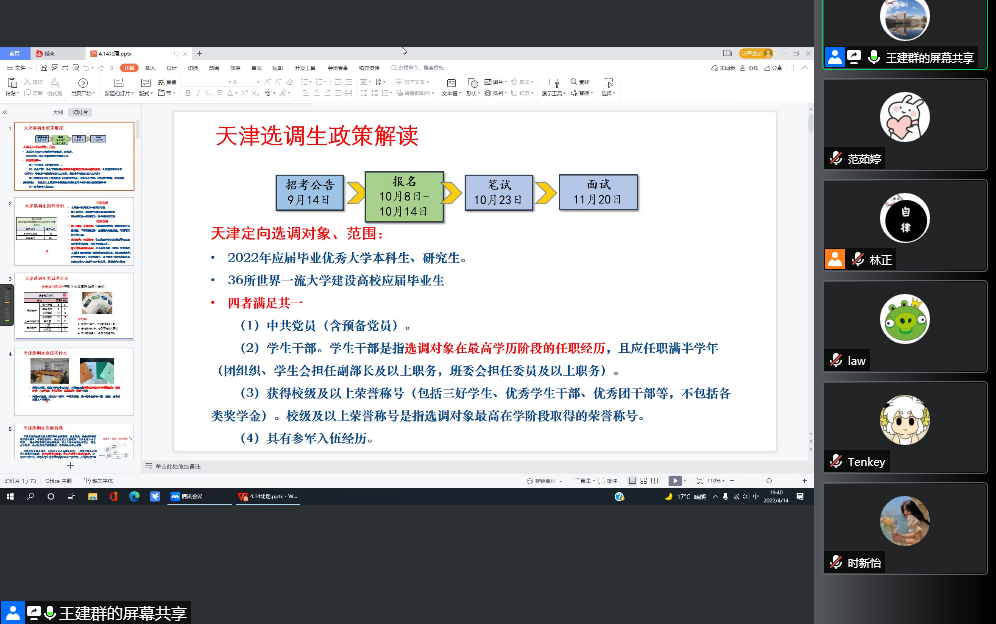Collapse the ribbon with chevron arrow

tap(804, 68)
